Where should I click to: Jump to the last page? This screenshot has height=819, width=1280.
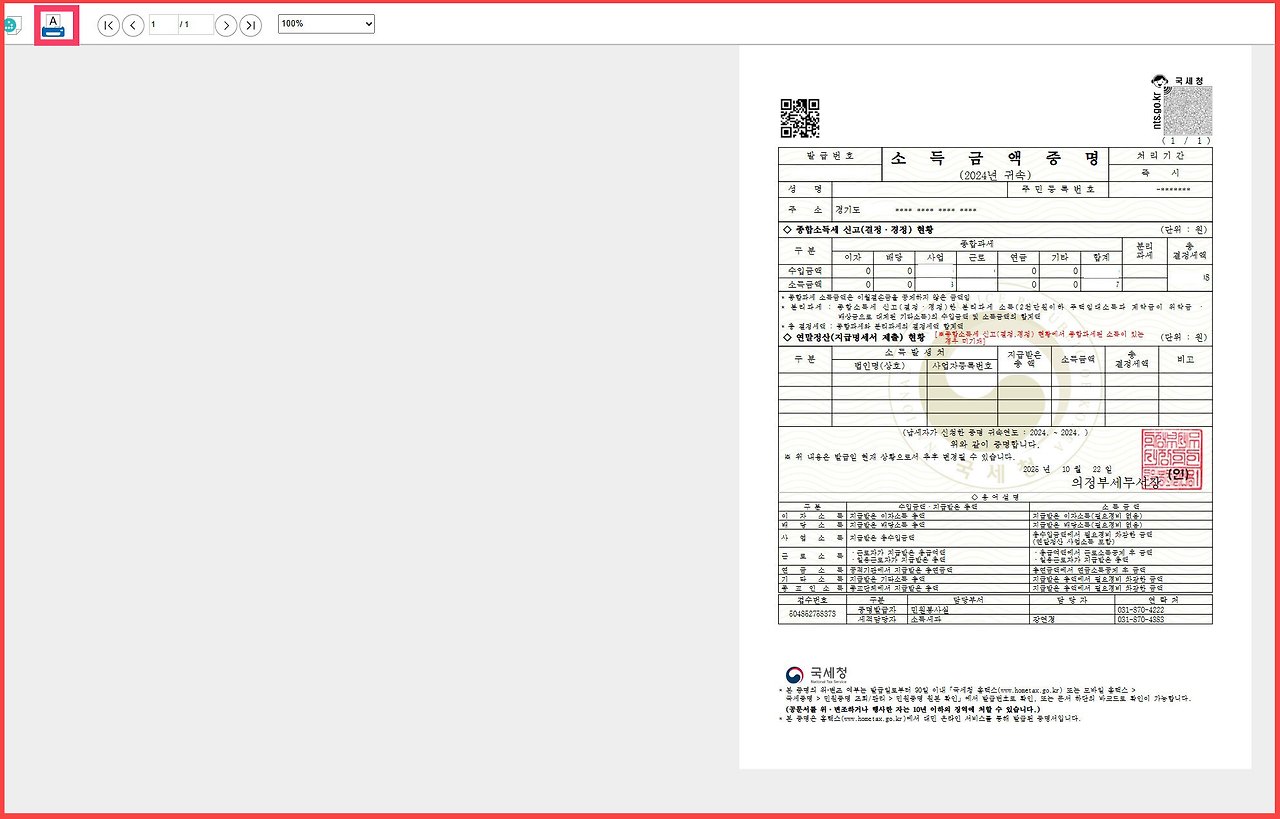click(x=251, y=25)
